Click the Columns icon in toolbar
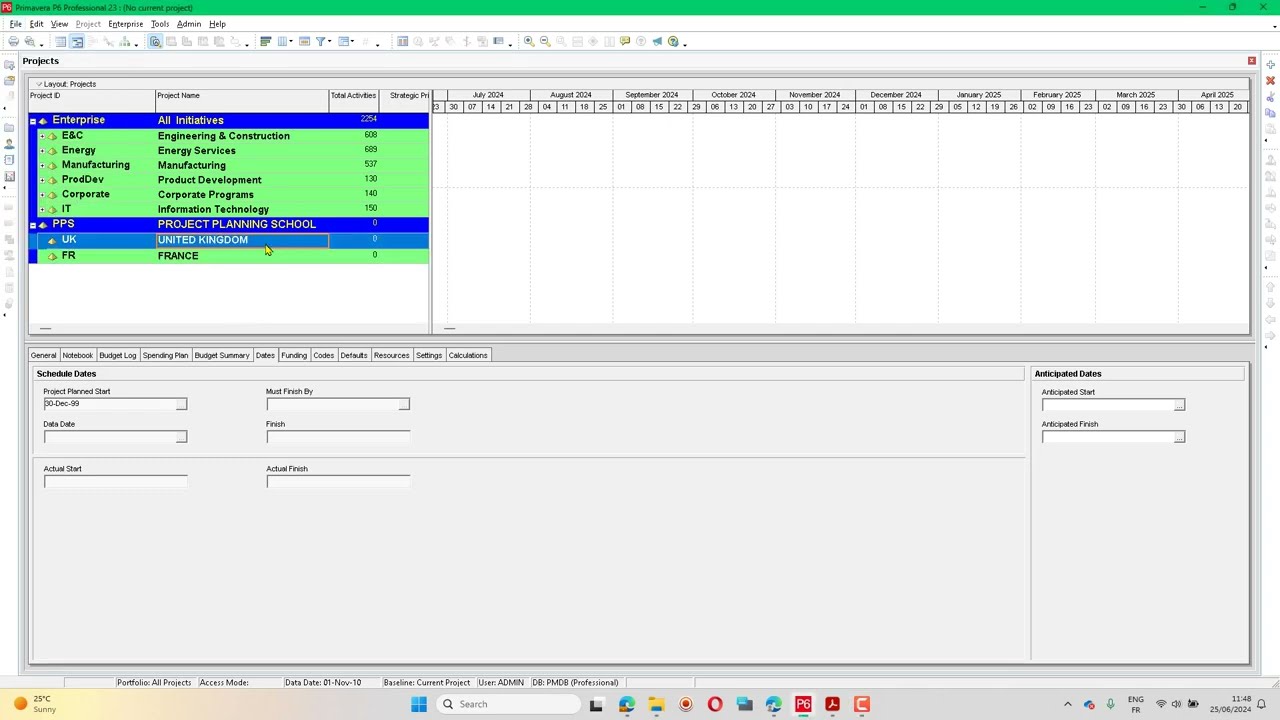This screenshot has width=1280, height=720. click(x=285, y=41)
